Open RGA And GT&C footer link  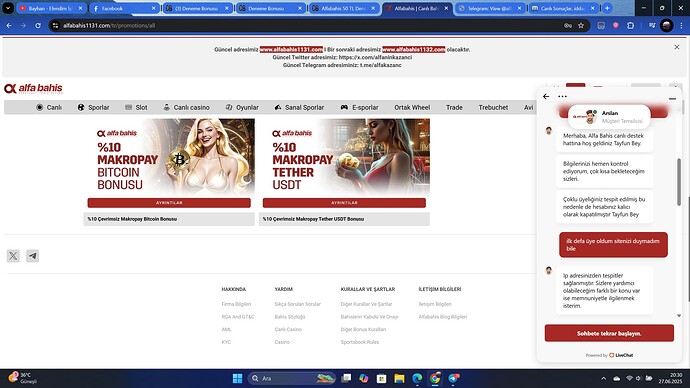point(238,317)
